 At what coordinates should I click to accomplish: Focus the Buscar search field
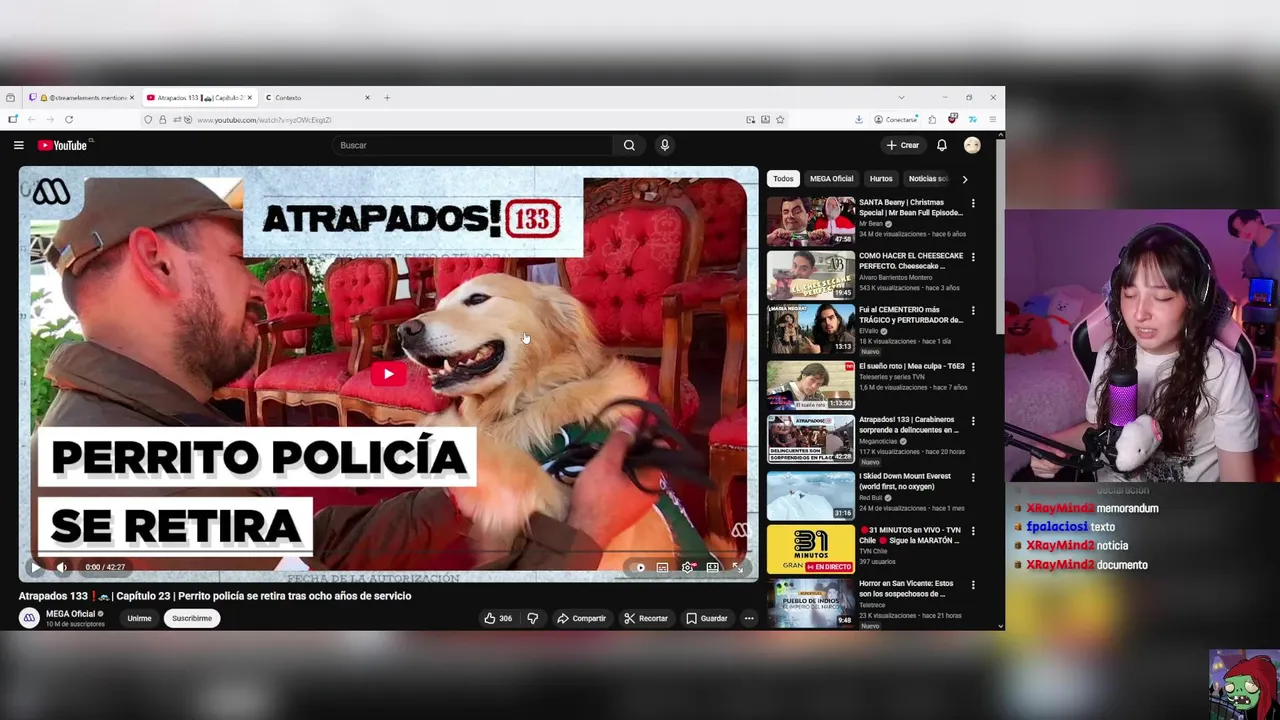pyautogui.click(x=474, y=145)
